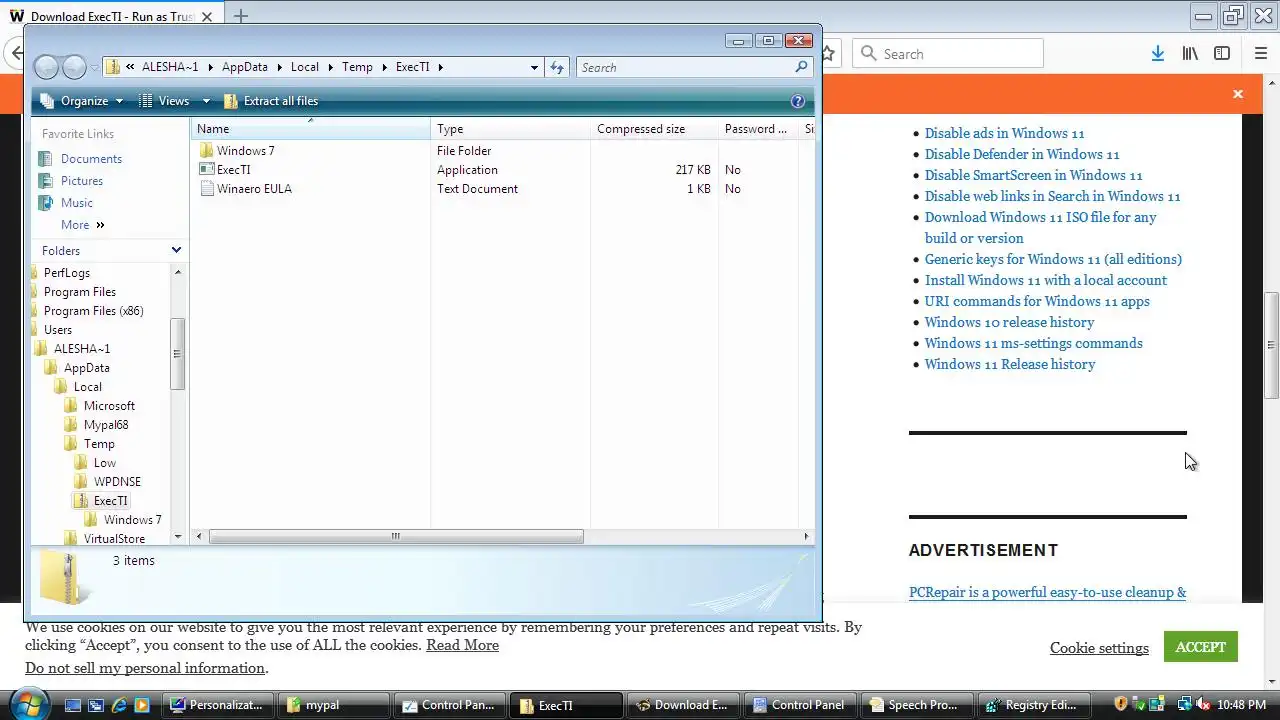This screenshot has width=1280, height=720.
Task: Open the address bar history dropdown
Action: (x=534, y=67)
